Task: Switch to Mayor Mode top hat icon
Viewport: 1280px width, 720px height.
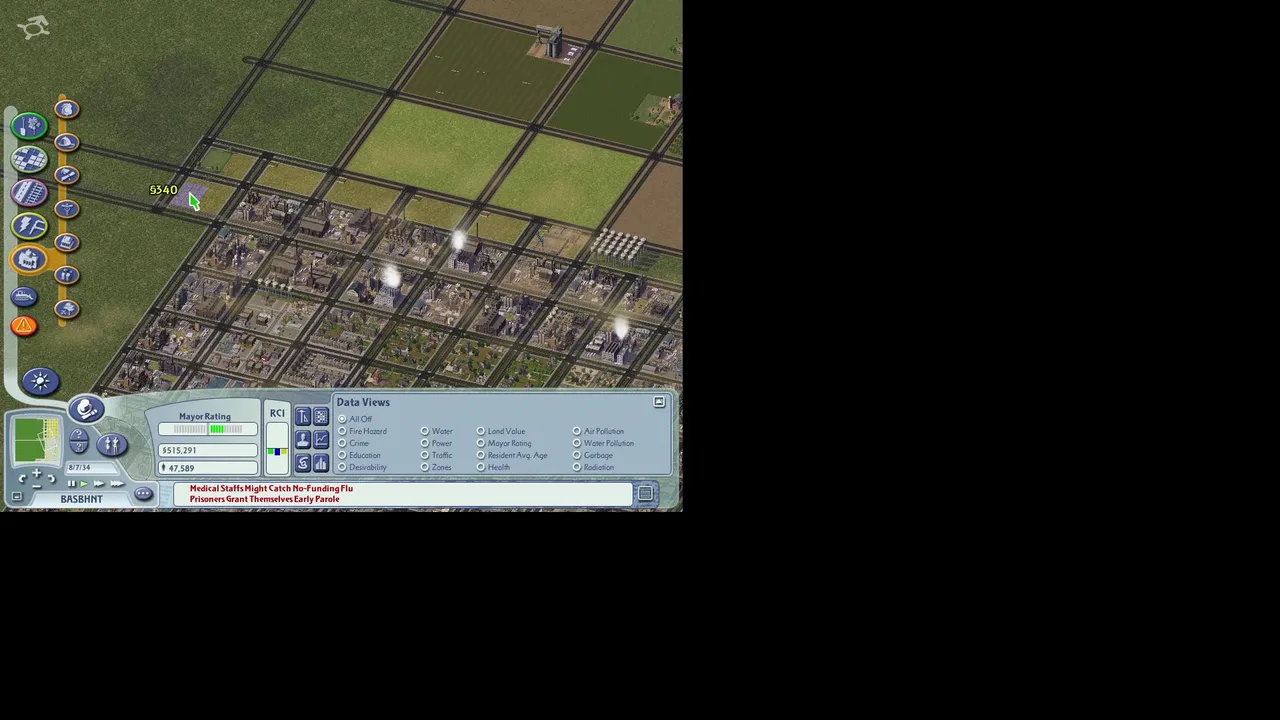Action: [86, 409]
